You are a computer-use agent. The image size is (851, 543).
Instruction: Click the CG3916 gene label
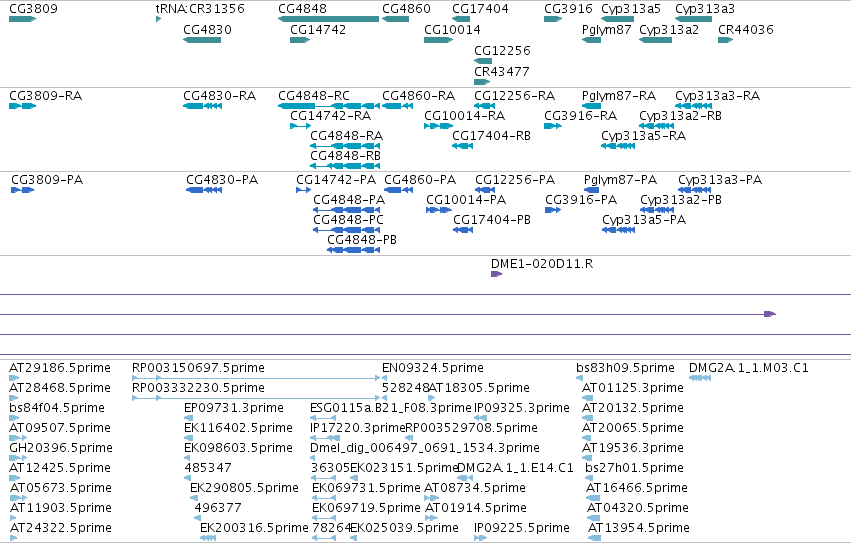[x=568, y=9]
